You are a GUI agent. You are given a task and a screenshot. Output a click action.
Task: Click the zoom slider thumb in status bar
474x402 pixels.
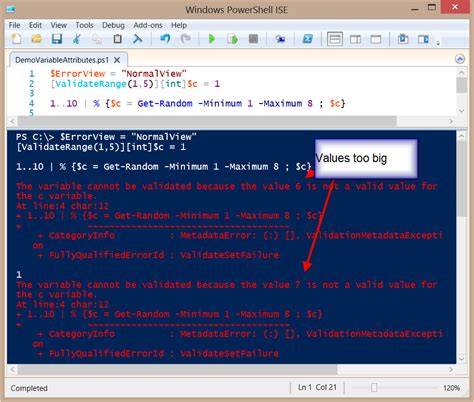click(x=374, y=387)
